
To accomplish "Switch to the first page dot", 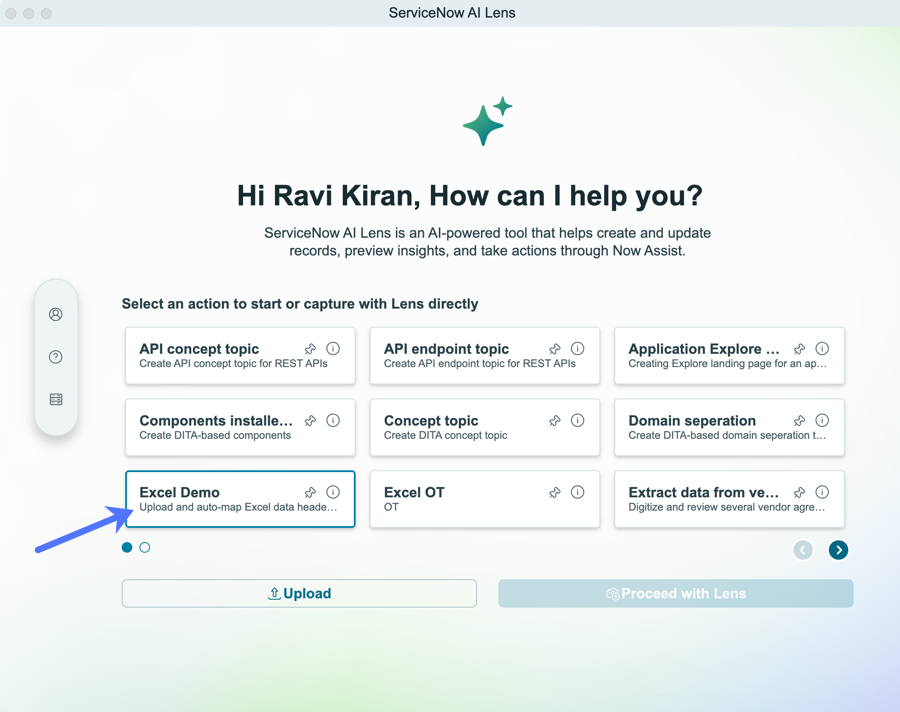I will pyautogui.click(x=127, y=547).
